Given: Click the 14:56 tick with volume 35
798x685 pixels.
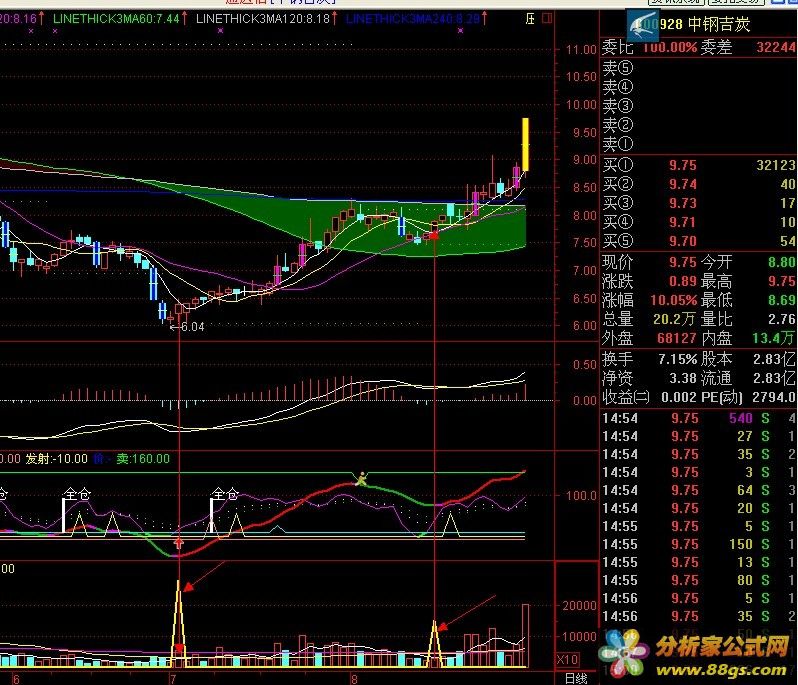Looking at the screenshot, I should 699,616.
